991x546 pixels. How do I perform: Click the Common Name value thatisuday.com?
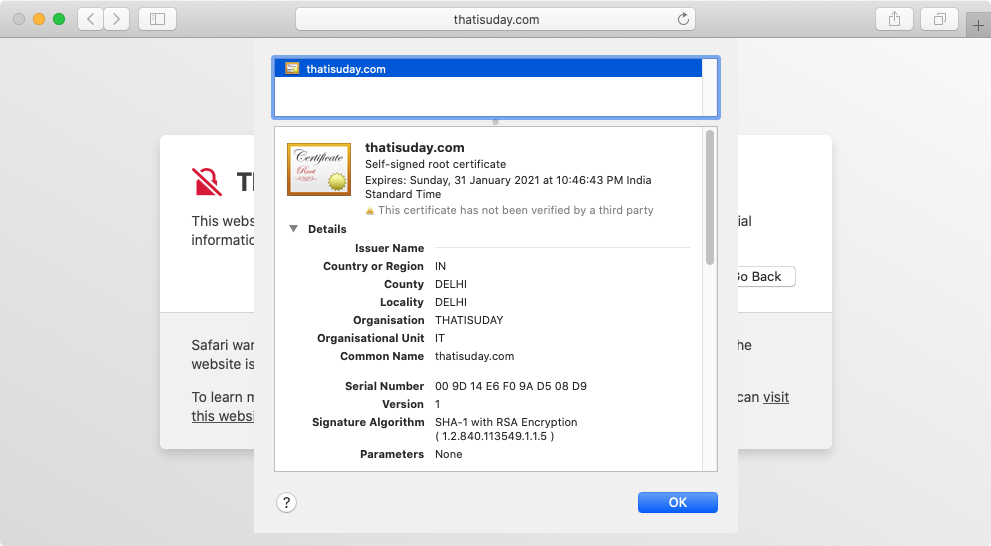[x=475, y=356]
